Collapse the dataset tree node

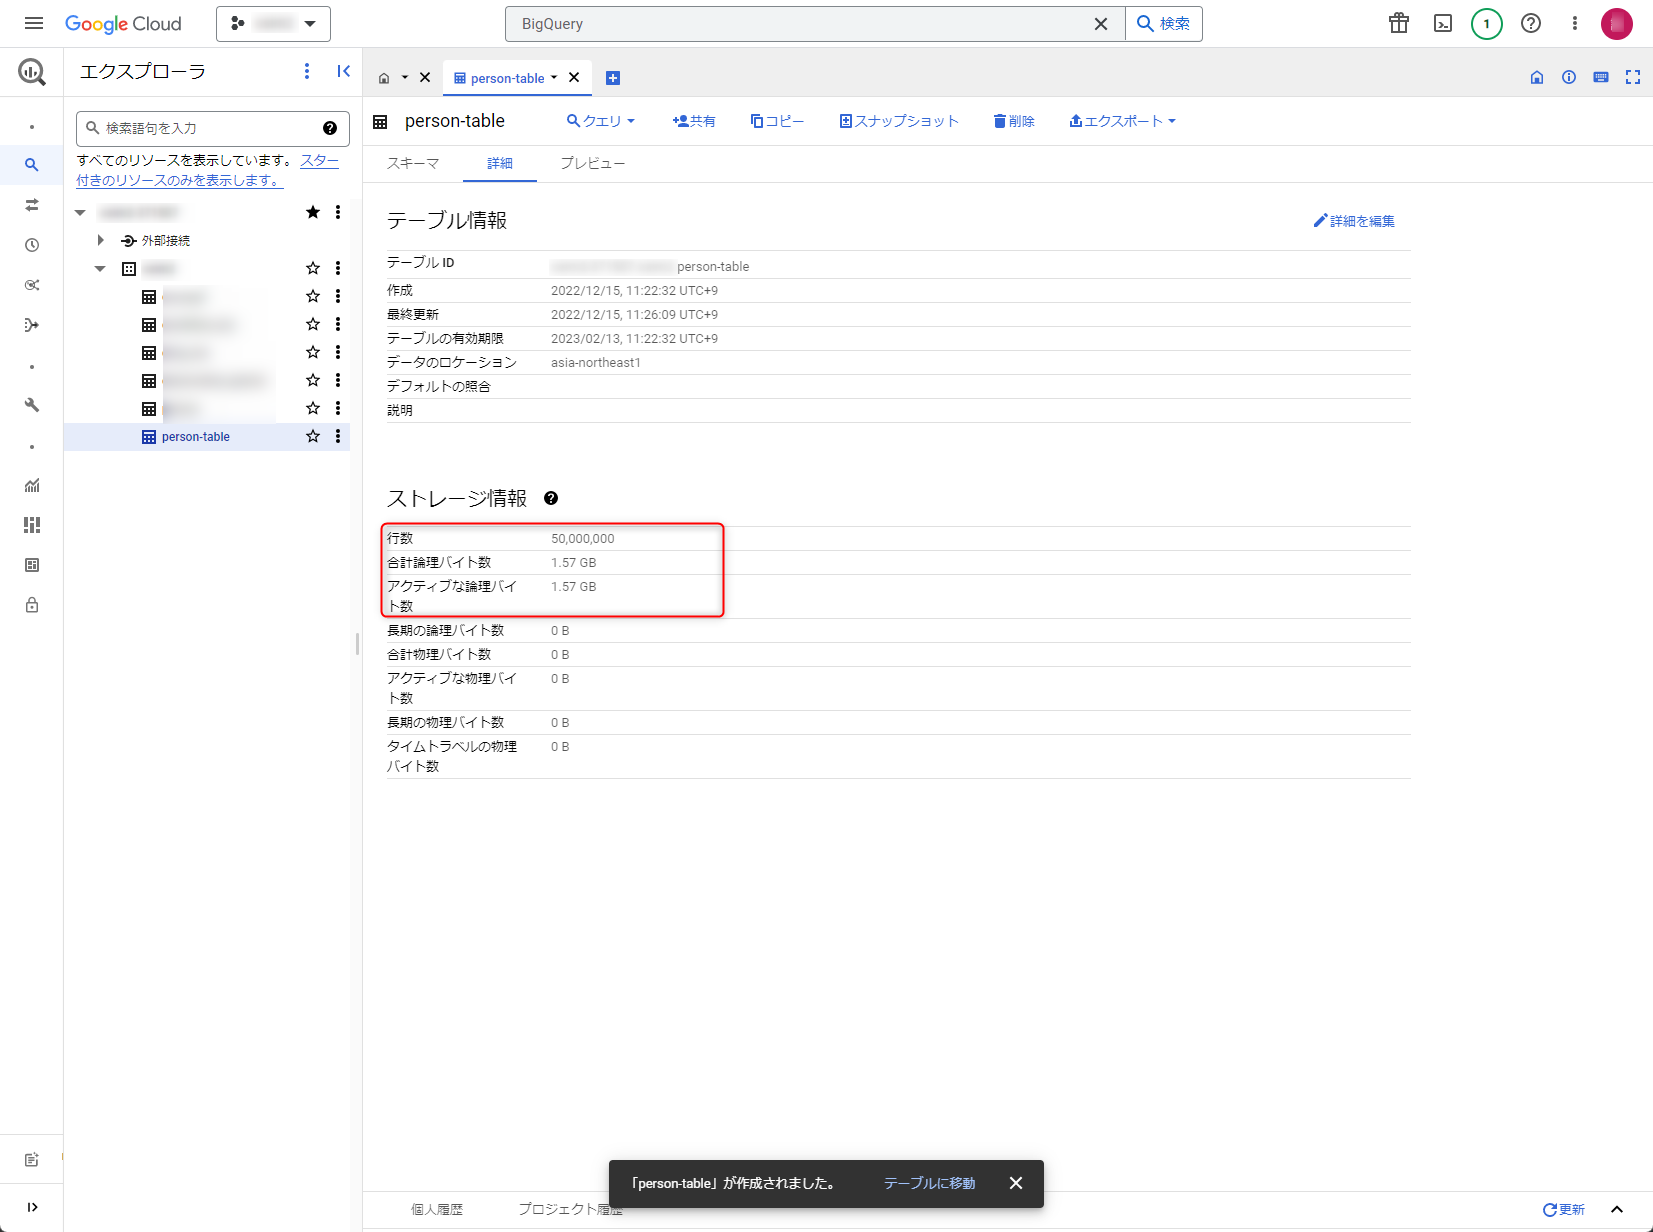[x=100, y=268]
